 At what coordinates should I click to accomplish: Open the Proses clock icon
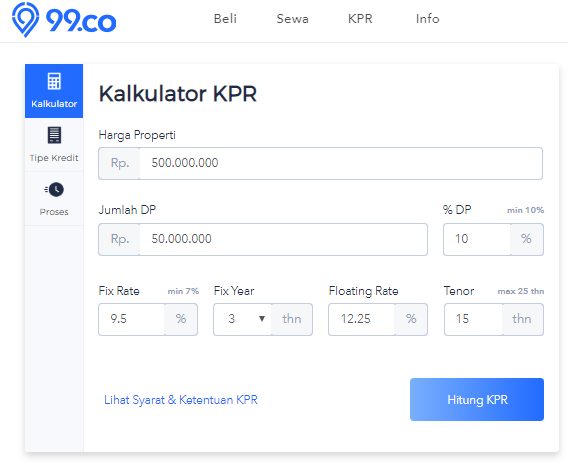point(54,189)
